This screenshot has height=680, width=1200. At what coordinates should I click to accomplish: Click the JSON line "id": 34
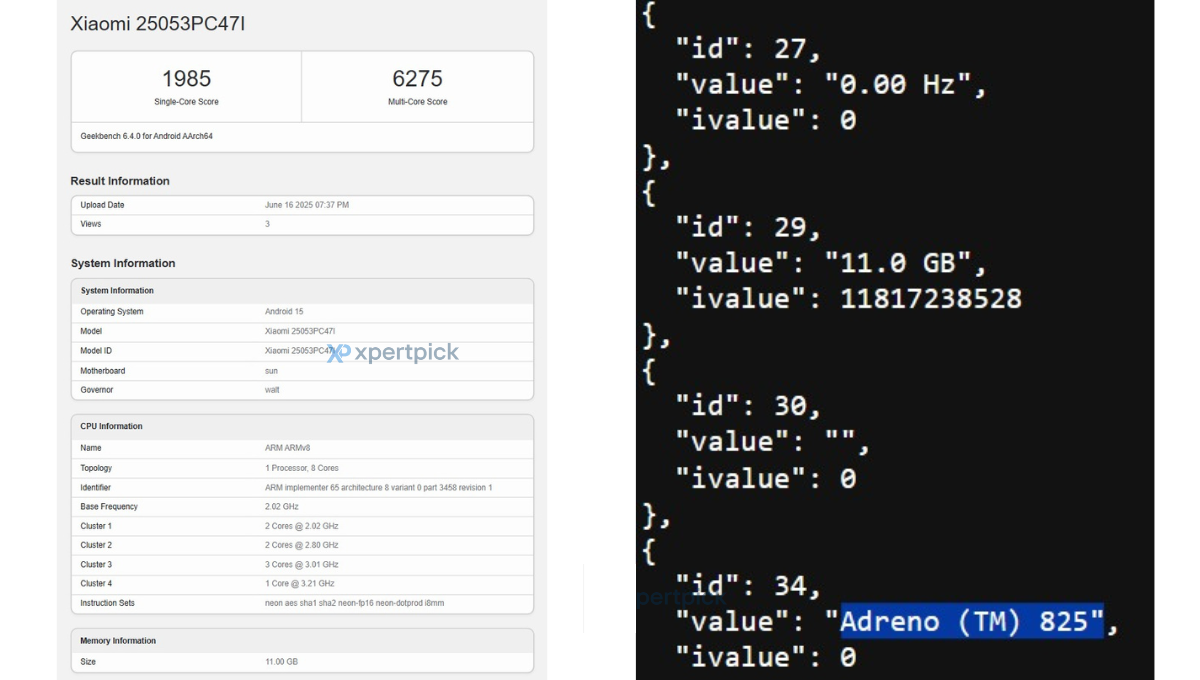click(x=748, y=586)
